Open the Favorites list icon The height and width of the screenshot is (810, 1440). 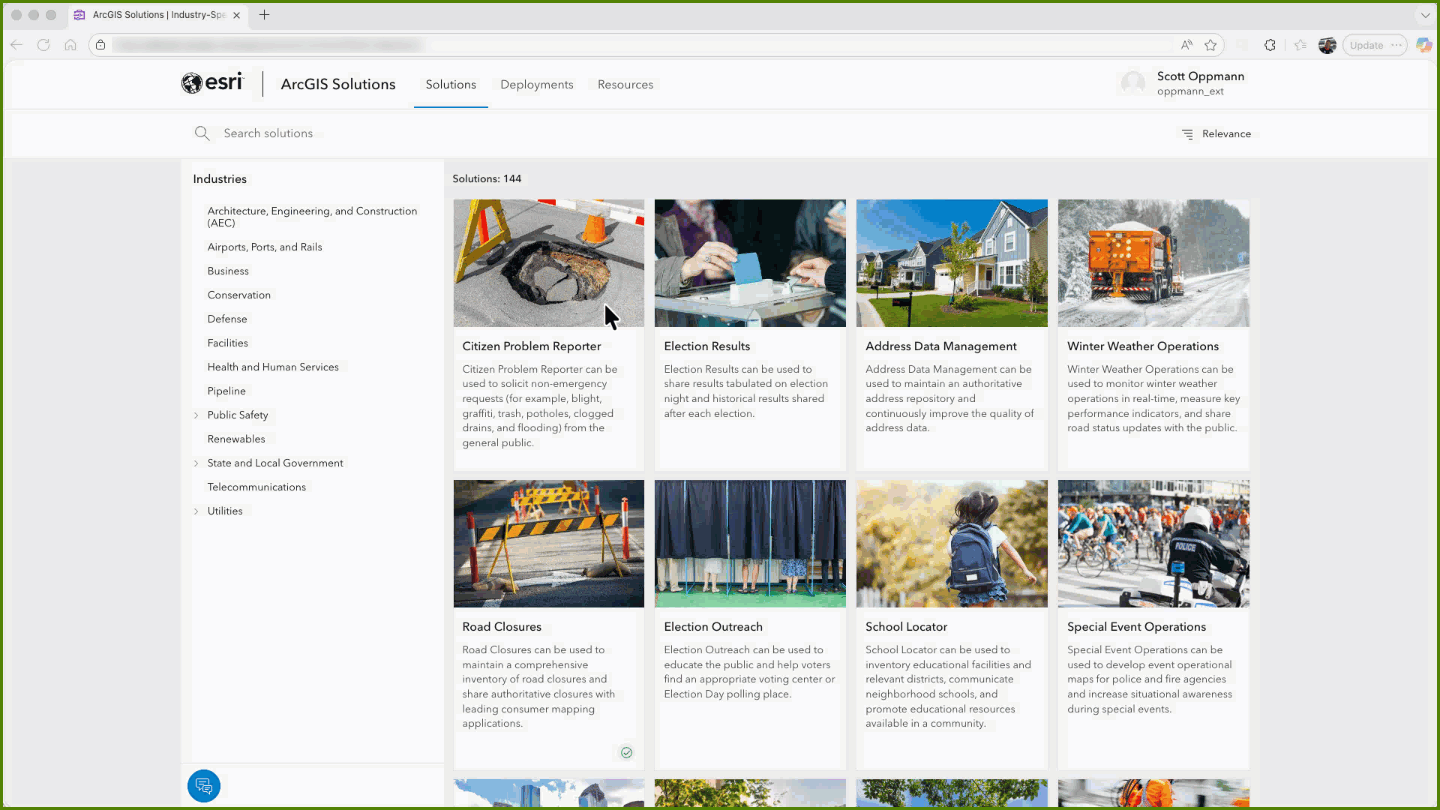click(x=1300, y=45)
